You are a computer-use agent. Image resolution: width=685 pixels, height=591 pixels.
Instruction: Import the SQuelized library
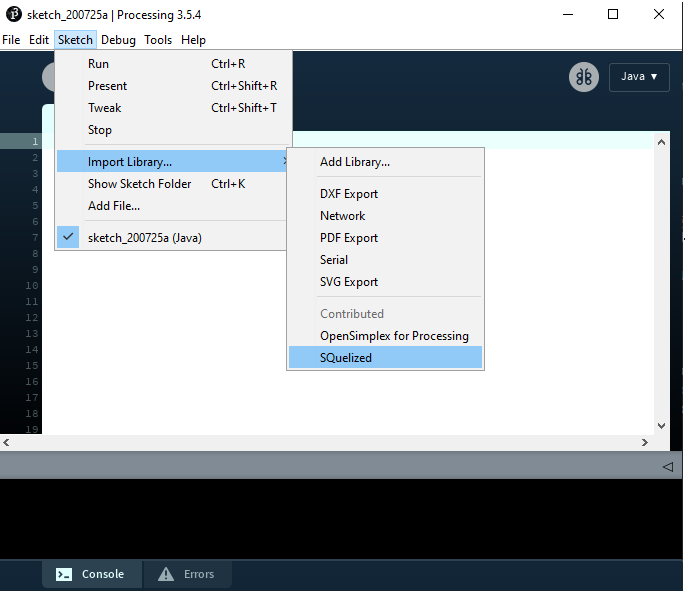(x=385, y=358)
